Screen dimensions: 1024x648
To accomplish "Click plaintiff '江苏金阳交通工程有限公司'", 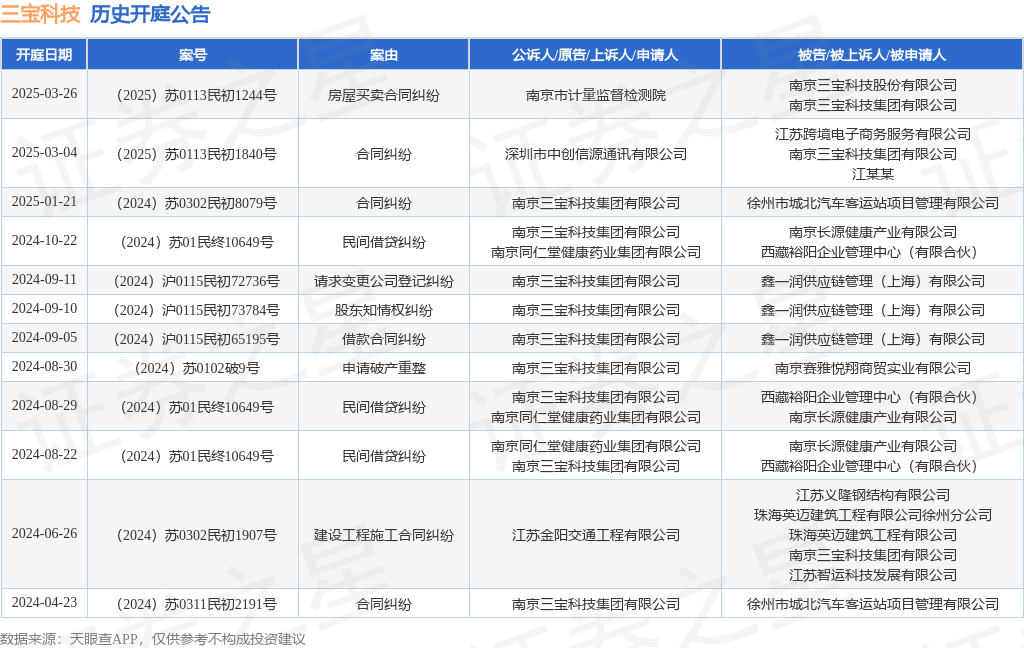I will (x=596, y=536).
